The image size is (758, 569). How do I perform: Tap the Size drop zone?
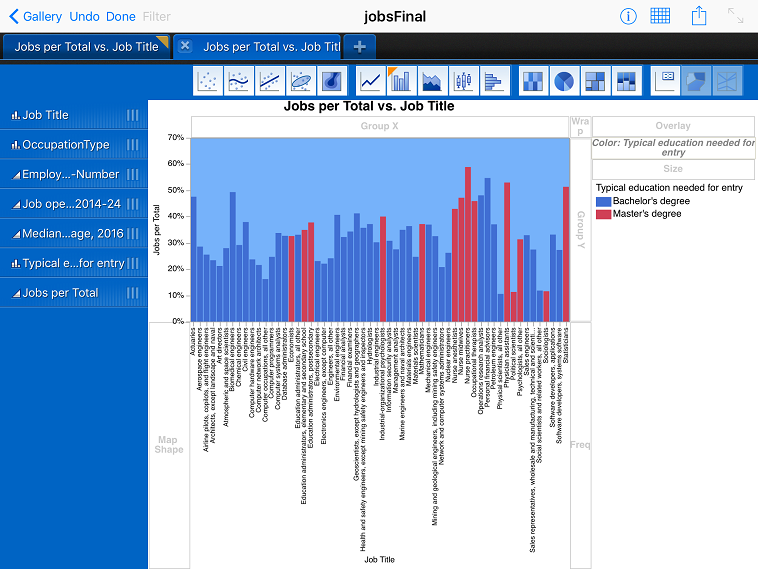click(x=673, y=169)
